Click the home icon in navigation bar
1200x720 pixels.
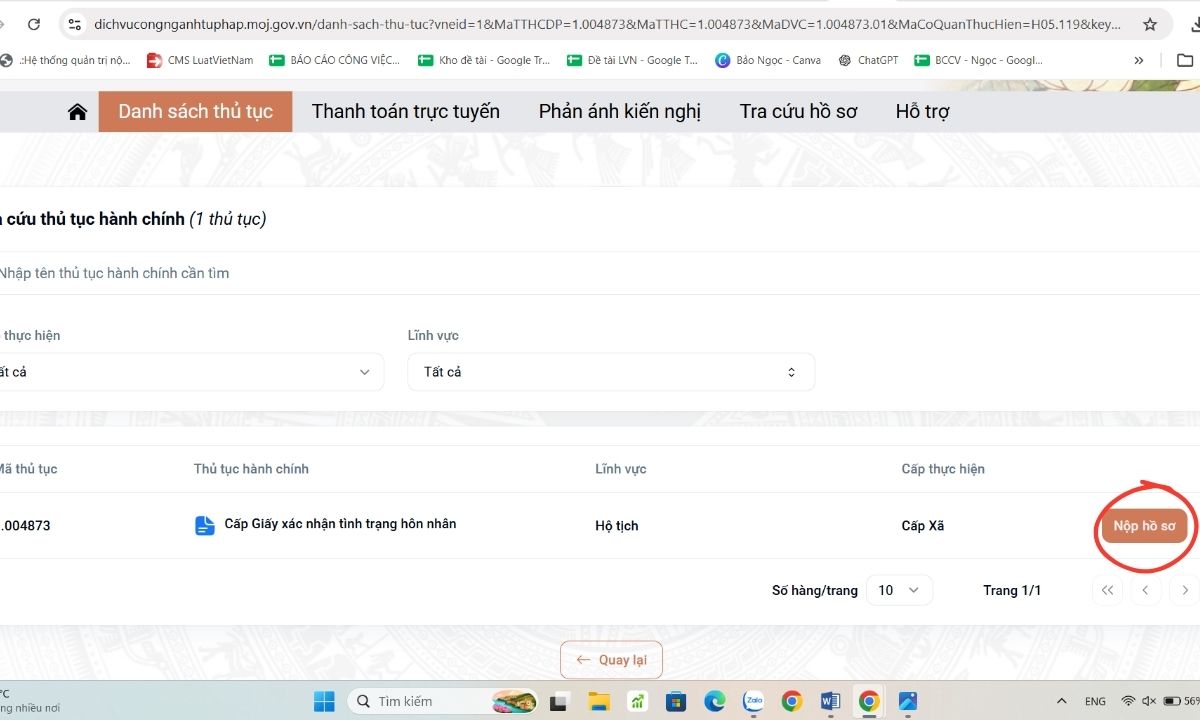(x=77, y=112)
